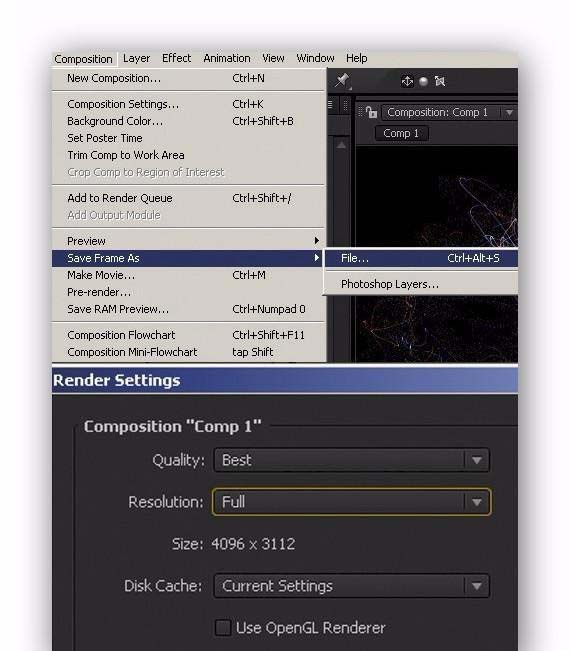The image size is (570, 651).
Task: Open the Resolution dropdown showing Full
Action: (x=351, y=502)
